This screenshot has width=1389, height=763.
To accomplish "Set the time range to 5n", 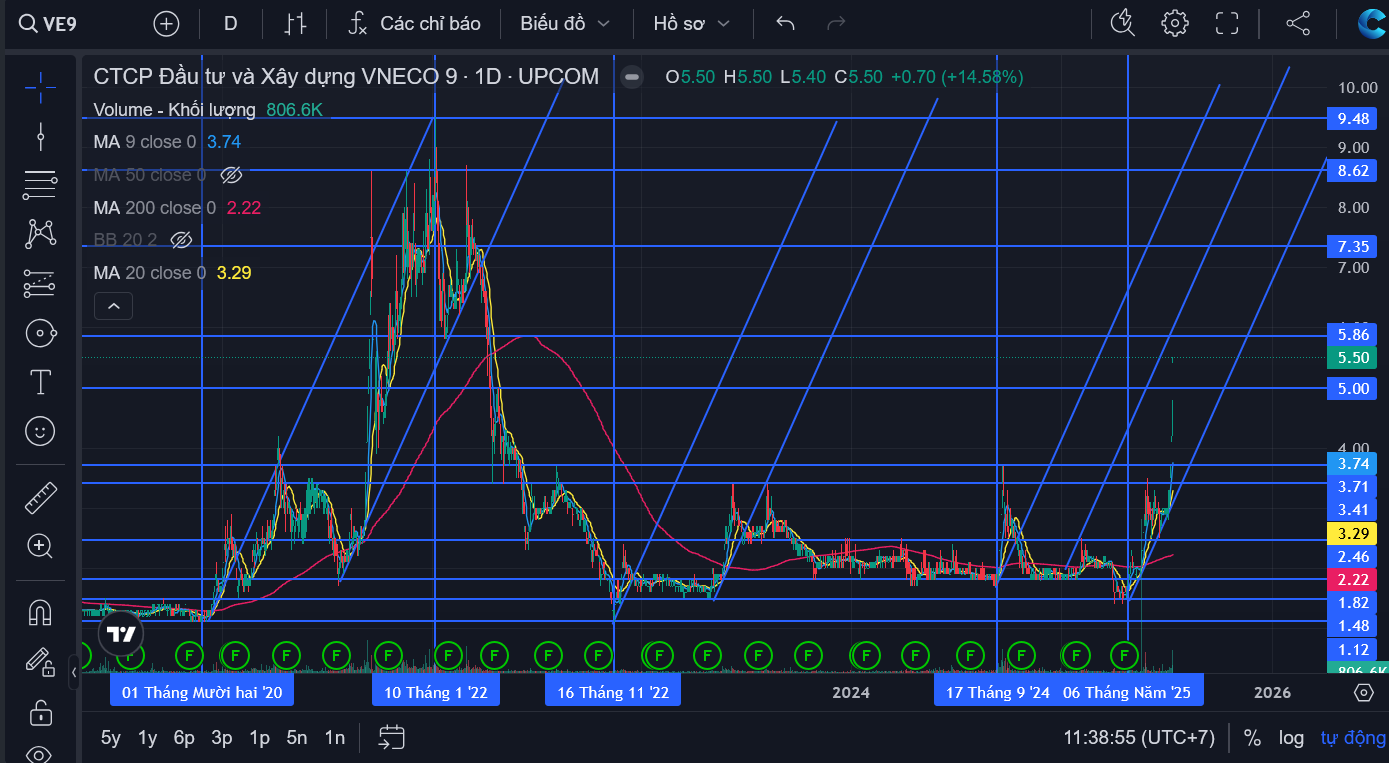I will click(x=297, y=738).
